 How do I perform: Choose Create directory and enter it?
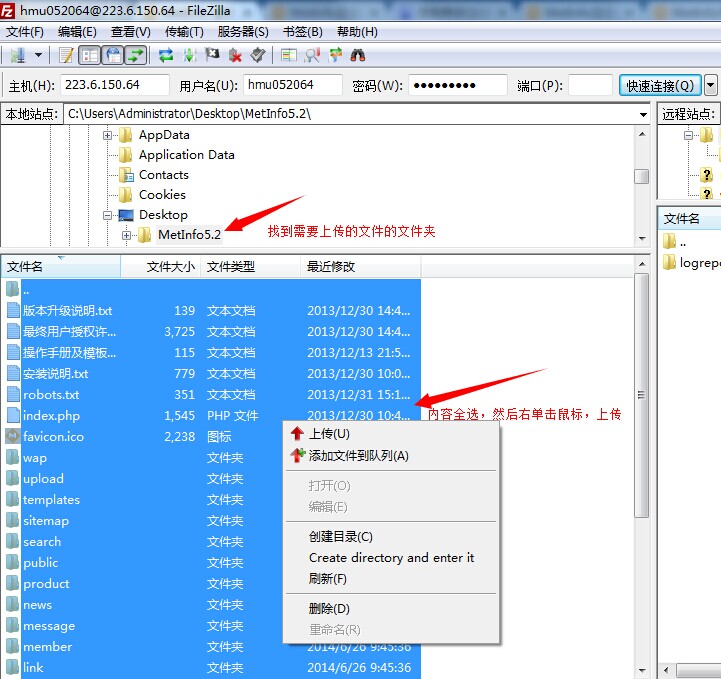391,558
